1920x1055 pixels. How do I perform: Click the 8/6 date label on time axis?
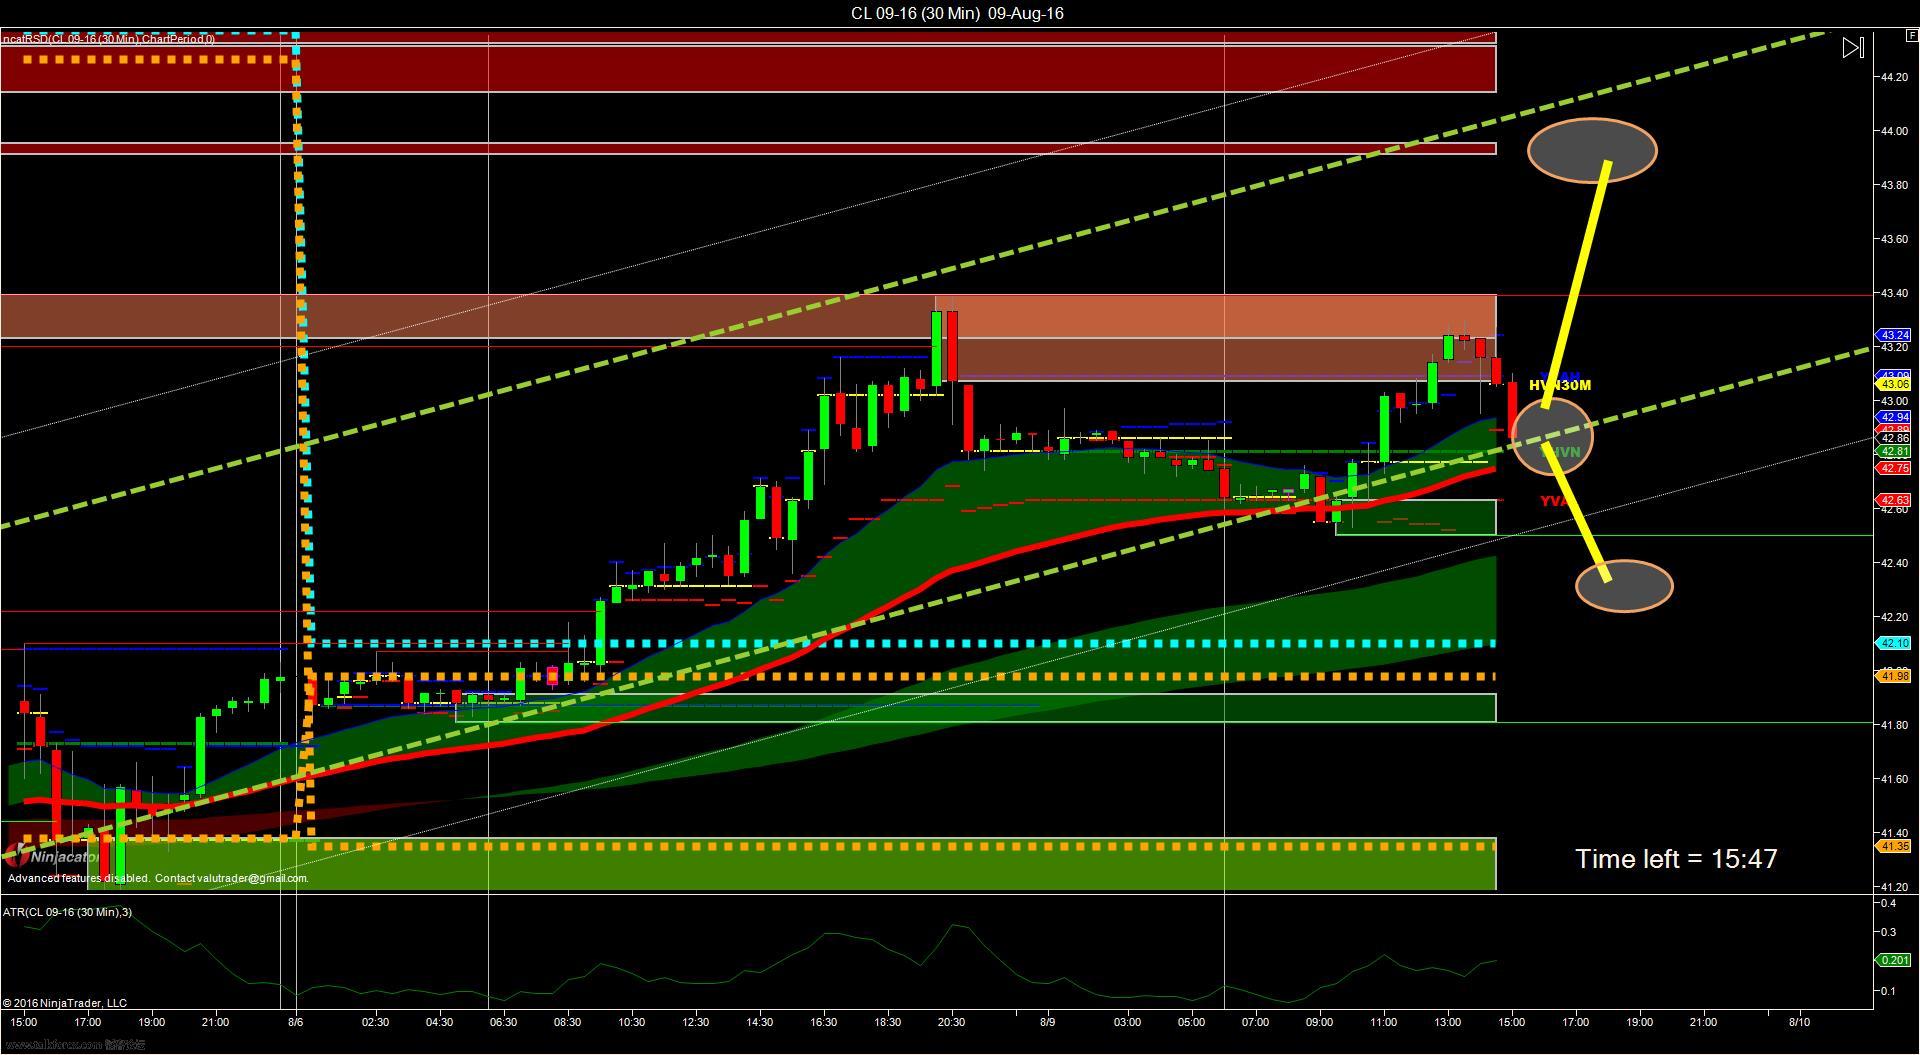click(295, 1022)
